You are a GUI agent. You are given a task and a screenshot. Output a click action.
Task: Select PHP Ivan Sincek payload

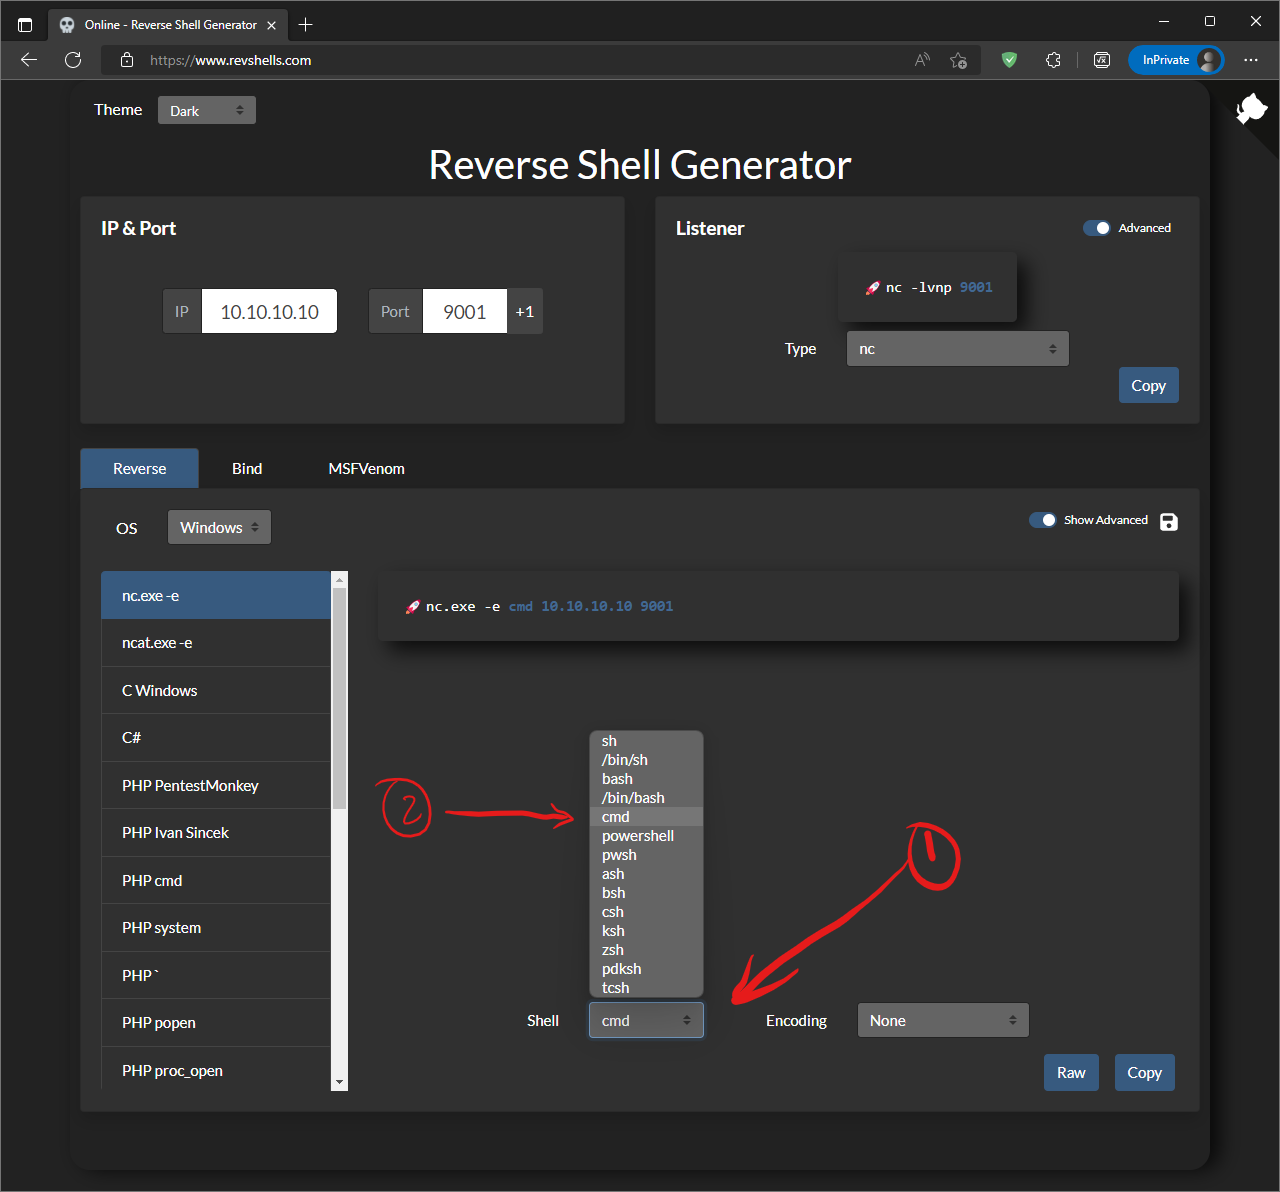click(x=216, y=833)
